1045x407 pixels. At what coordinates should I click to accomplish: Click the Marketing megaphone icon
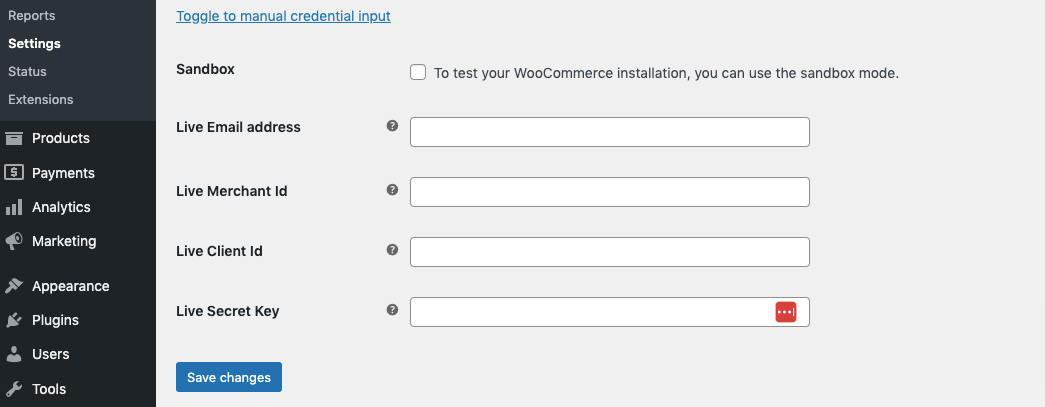(x=14, y=241)
